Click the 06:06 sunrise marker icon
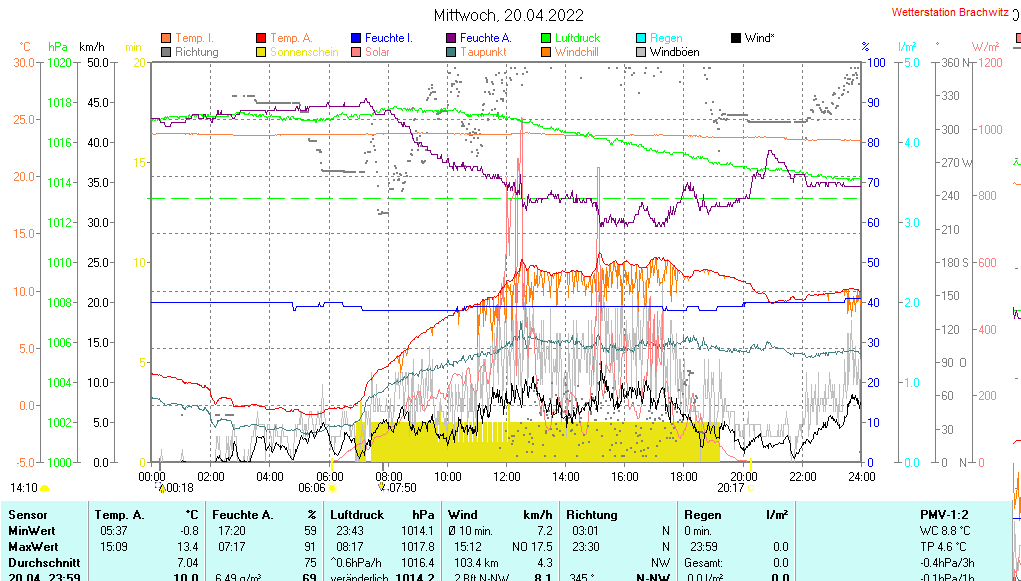This screenshot has height=581, width=1021. (333, 488)
